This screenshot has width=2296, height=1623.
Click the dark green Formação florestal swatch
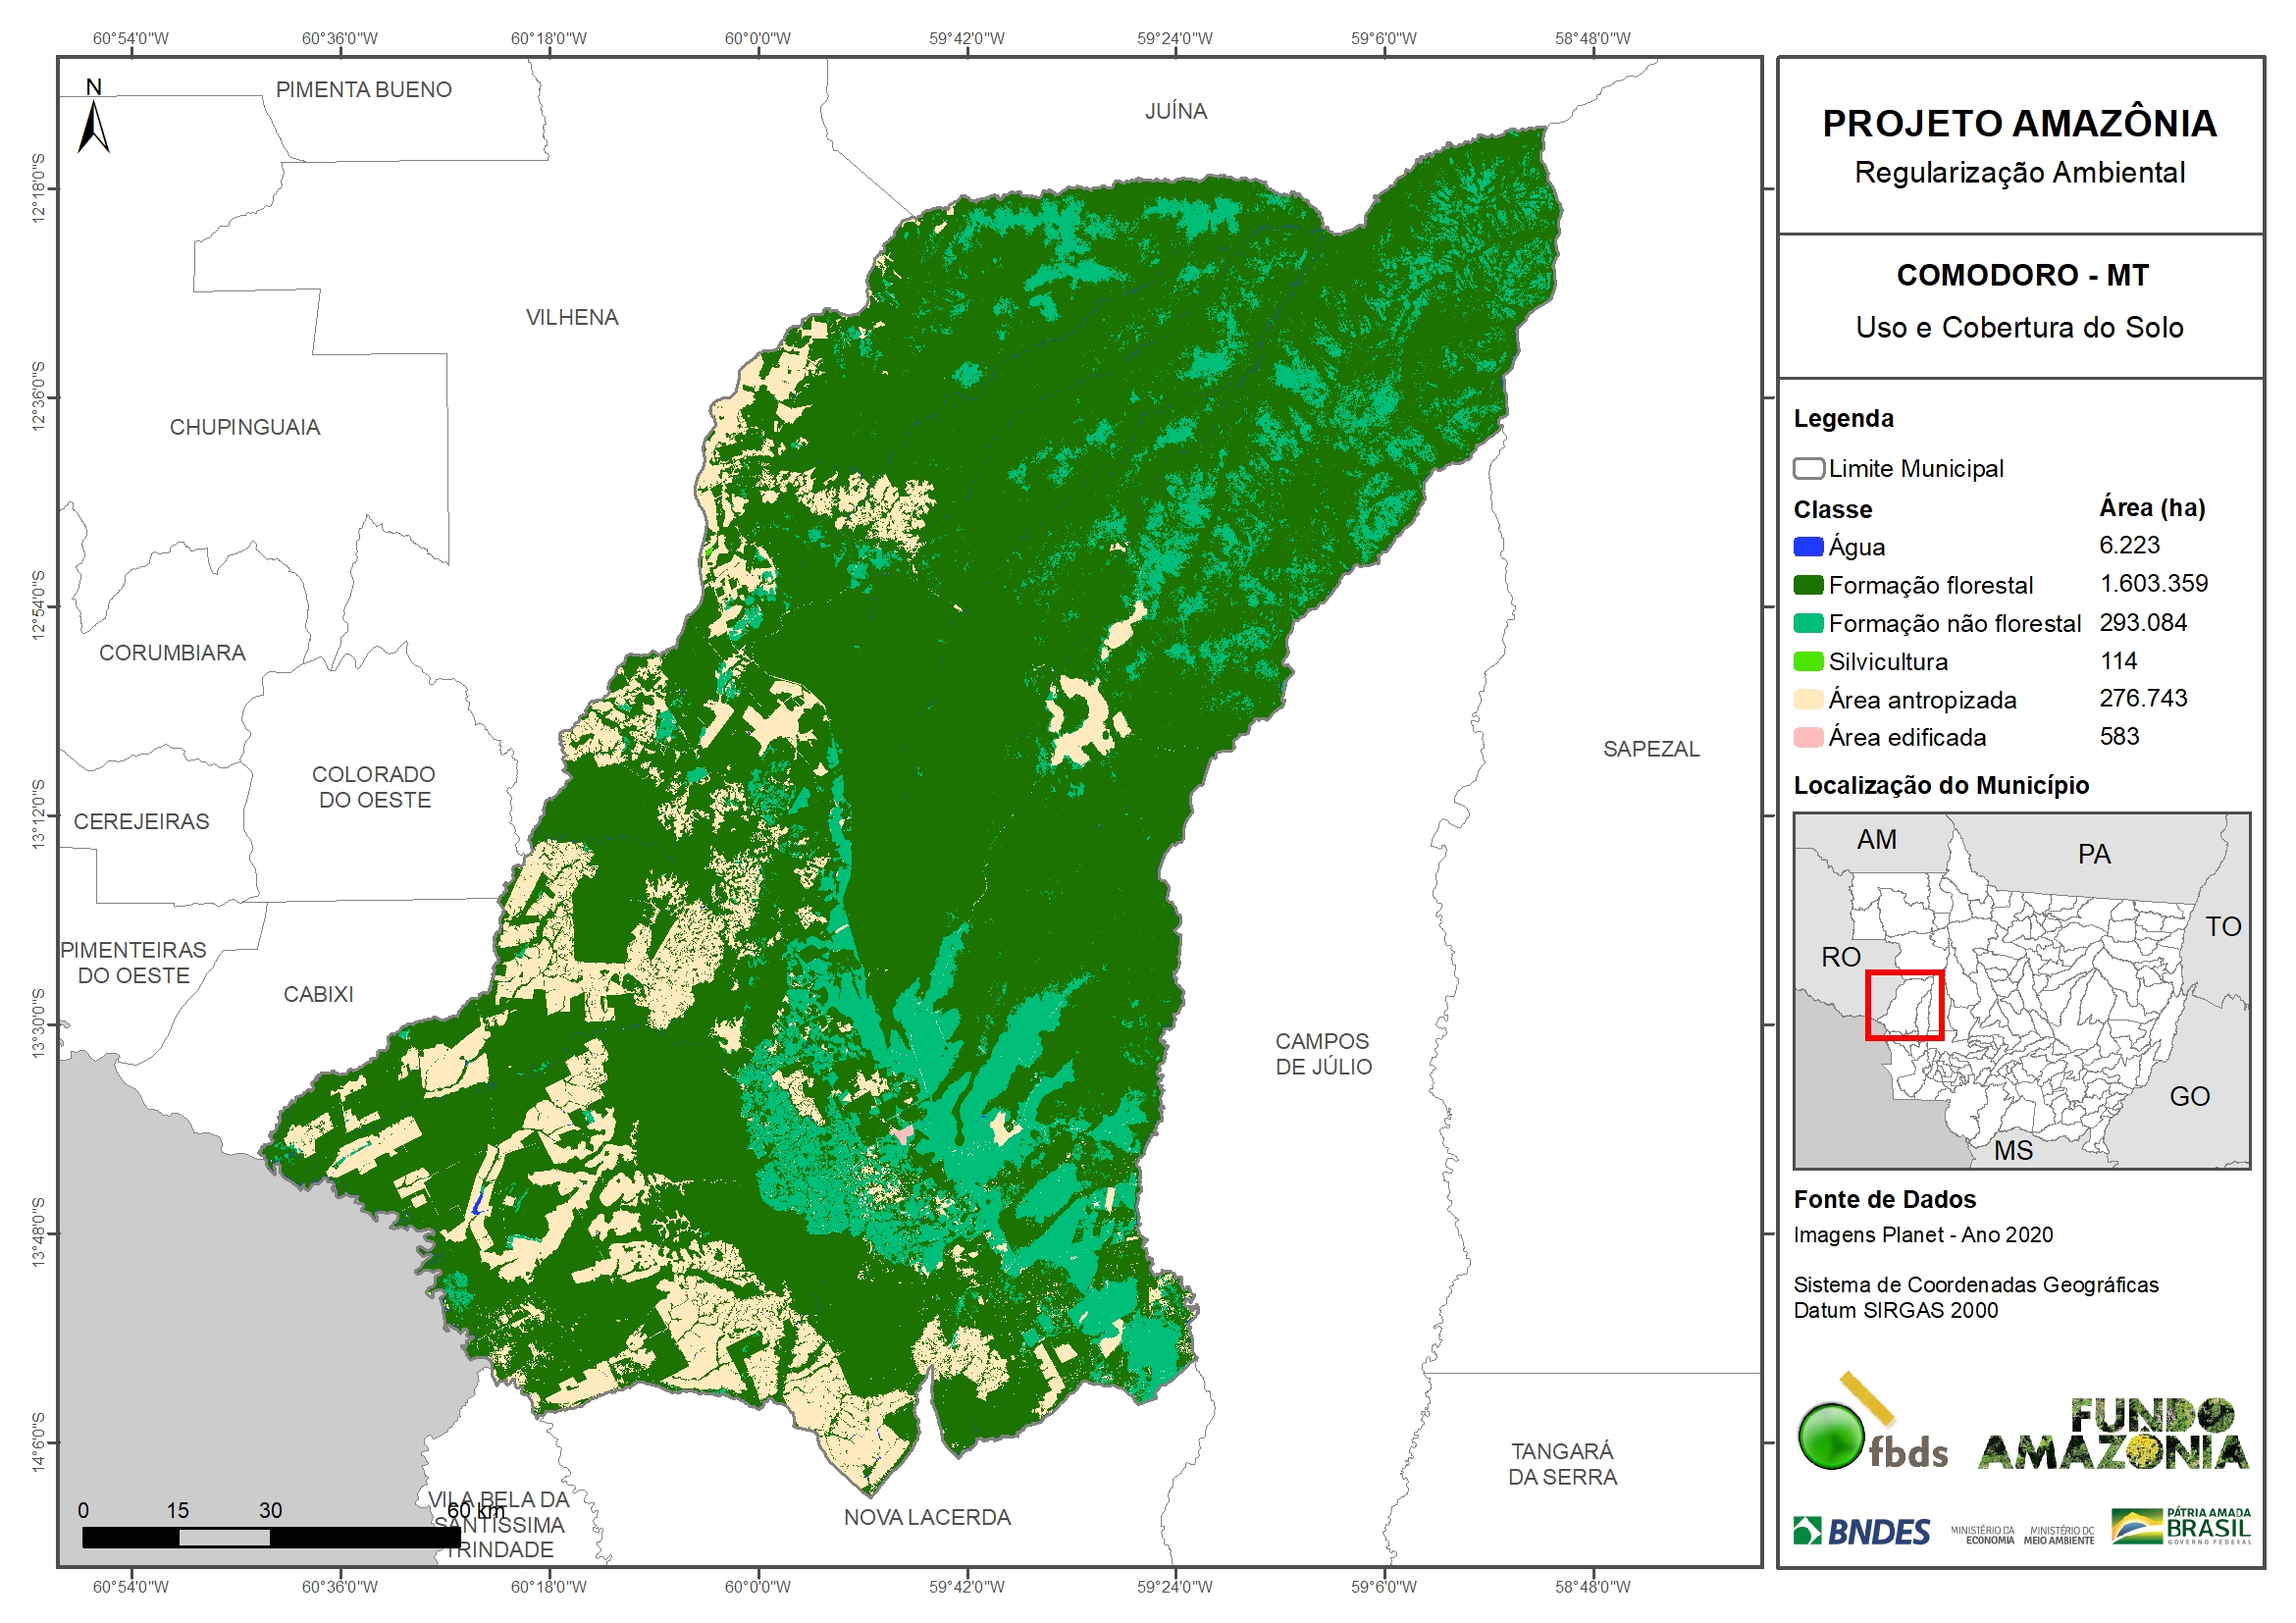tap(1808, 585)
